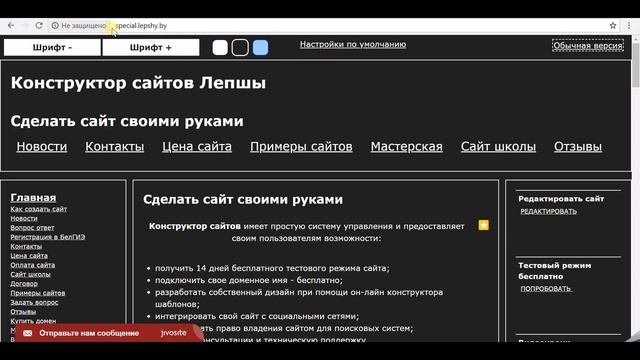Viewport: 640px width, 360px height.
Task: Open 'Сайт школы' sidebar link
Action: point(31,275)
